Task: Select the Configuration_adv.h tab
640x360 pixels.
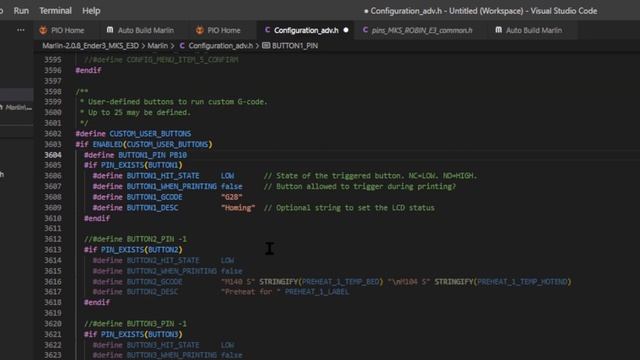Action: pos(306,30)
